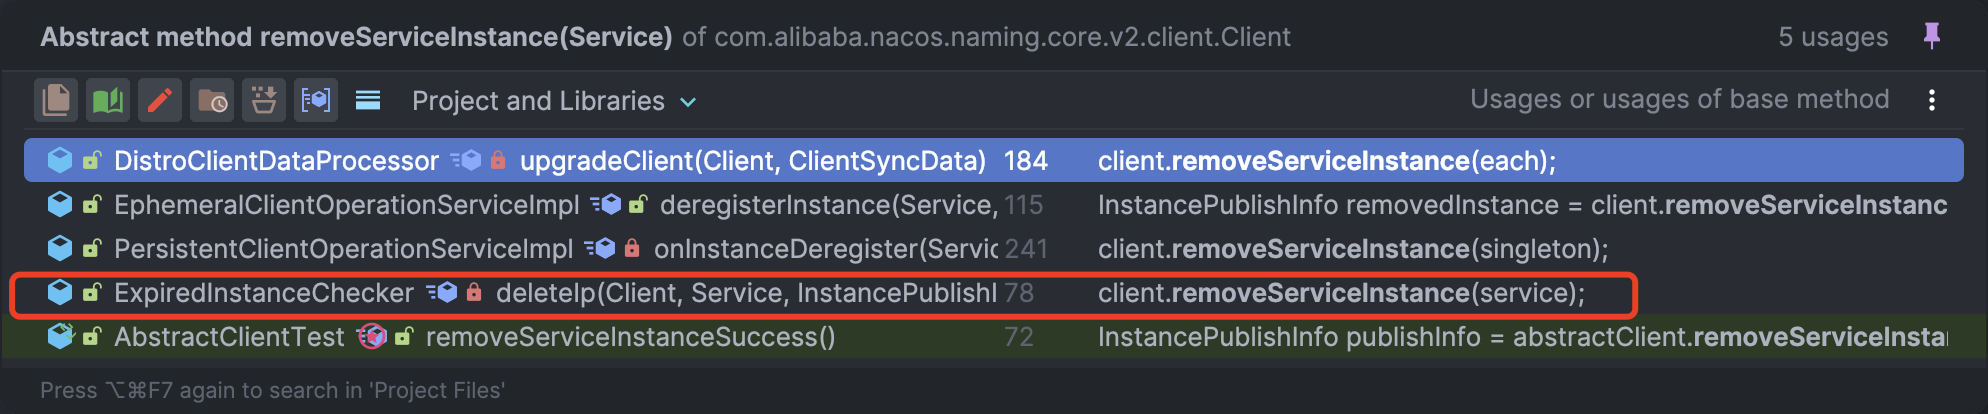Open the Project and Libraries scope dropdown
1988x414 pixels.
coord(554,101)
